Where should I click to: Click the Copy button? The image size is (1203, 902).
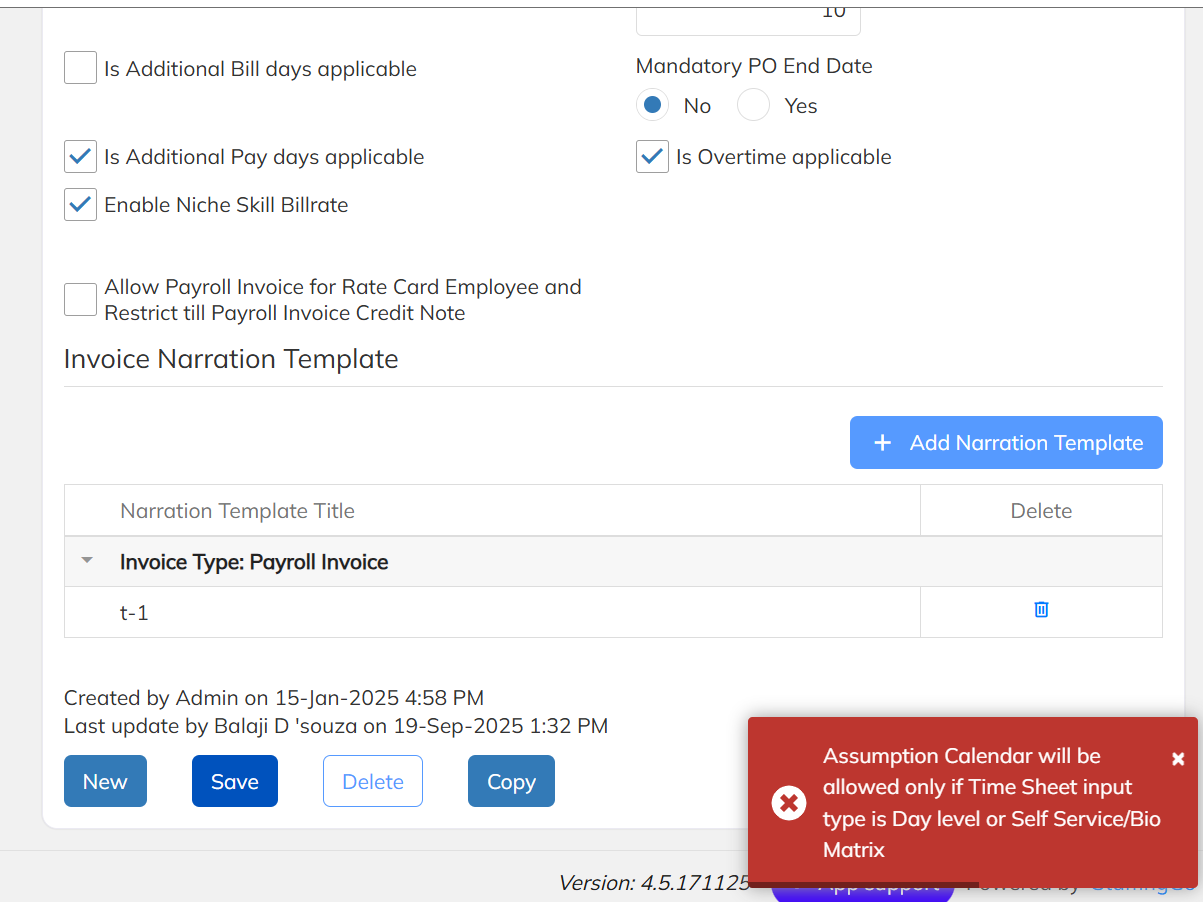[511, 782]
